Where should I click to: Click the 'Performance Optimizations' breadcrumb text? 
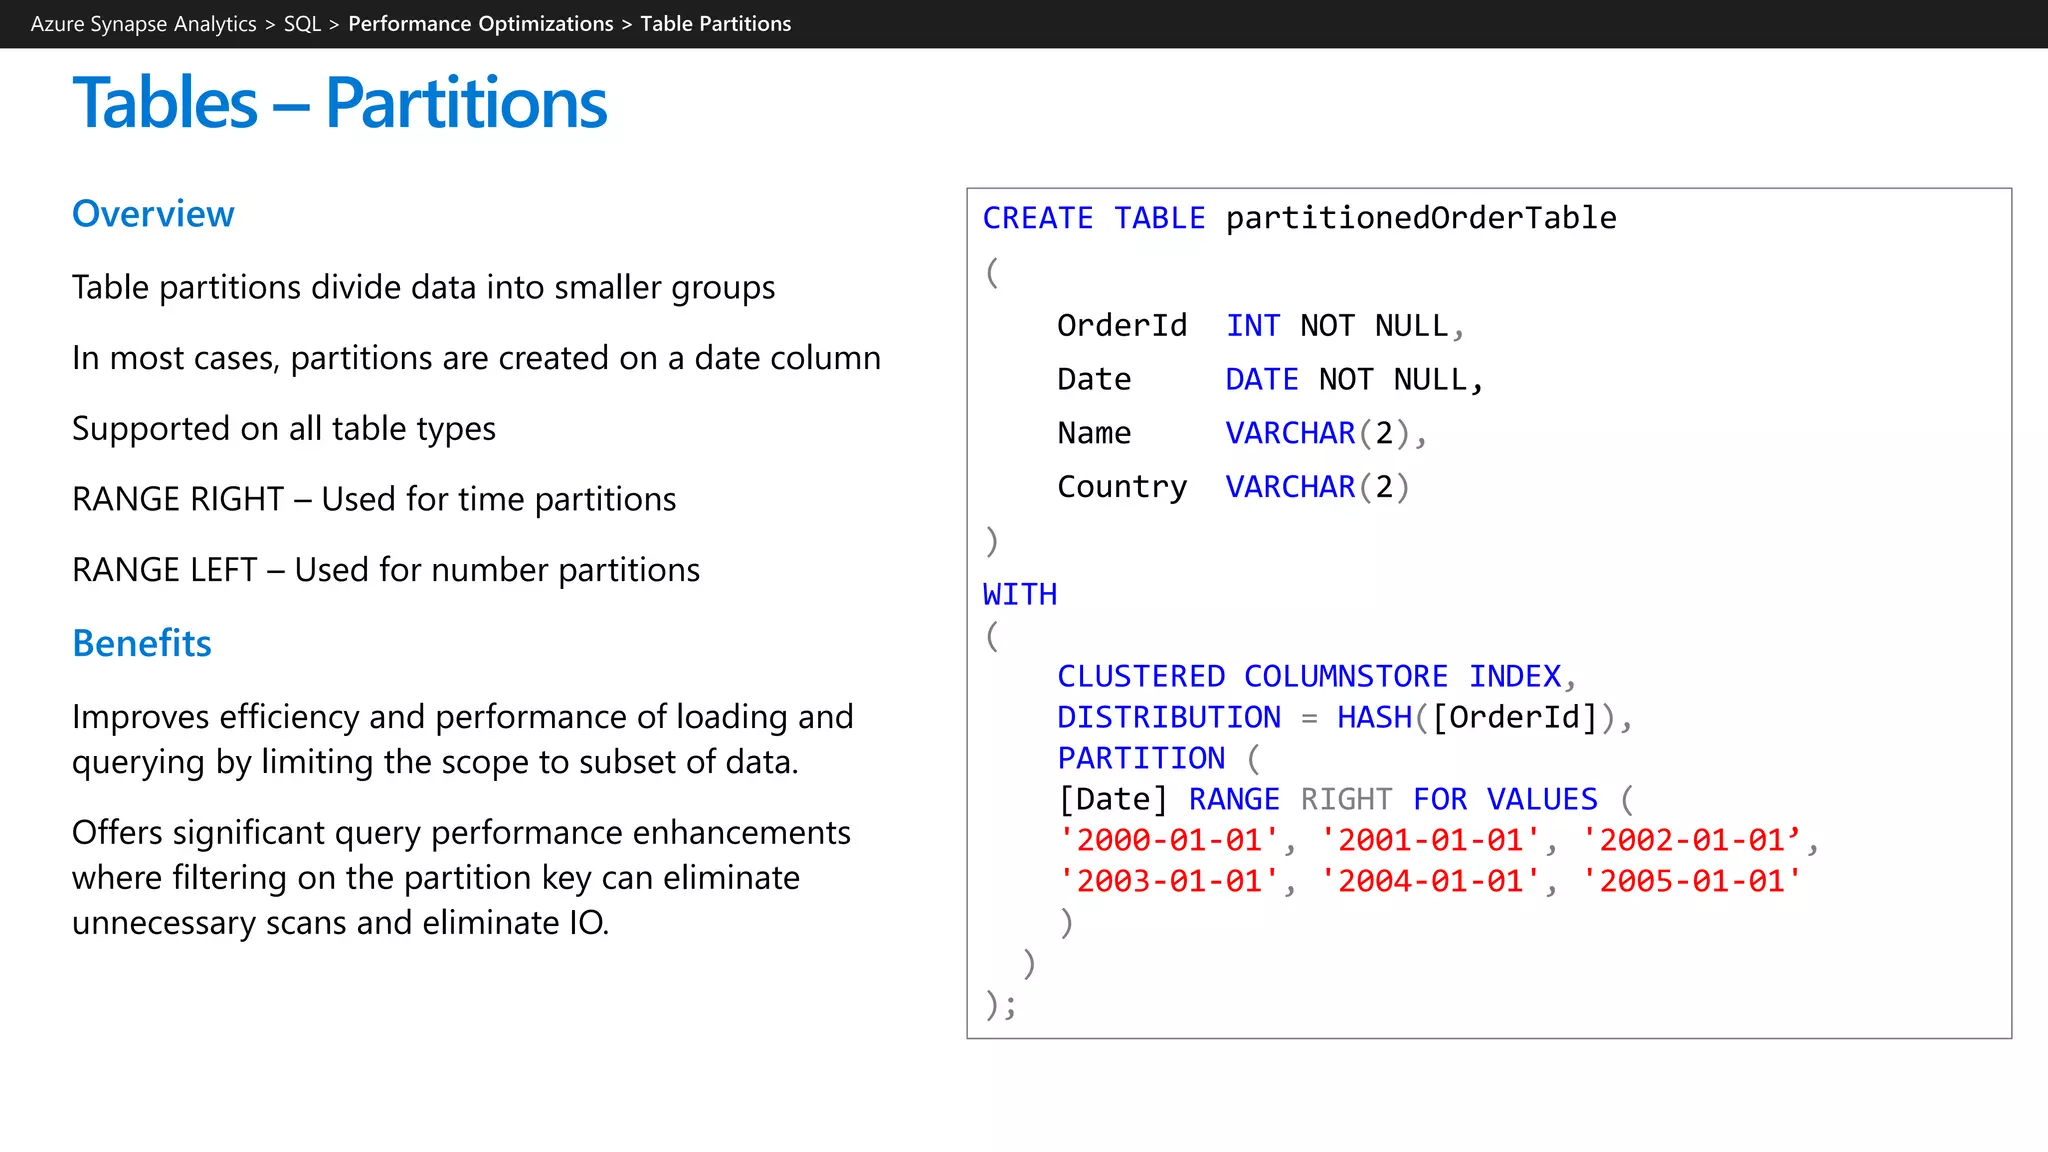coord(481,24)
